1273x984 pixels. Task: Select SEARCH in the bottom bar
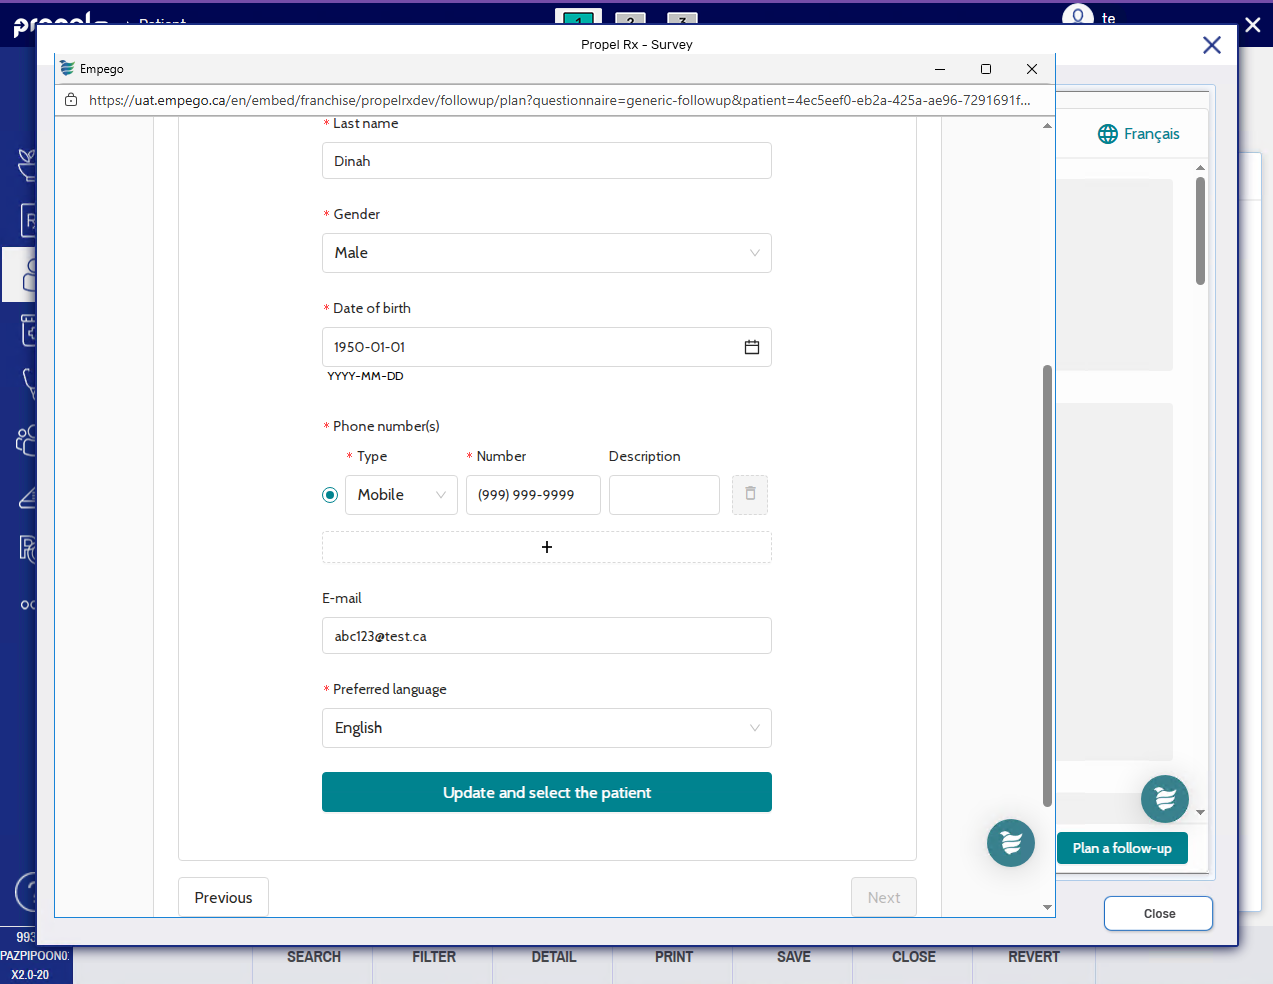313,957
